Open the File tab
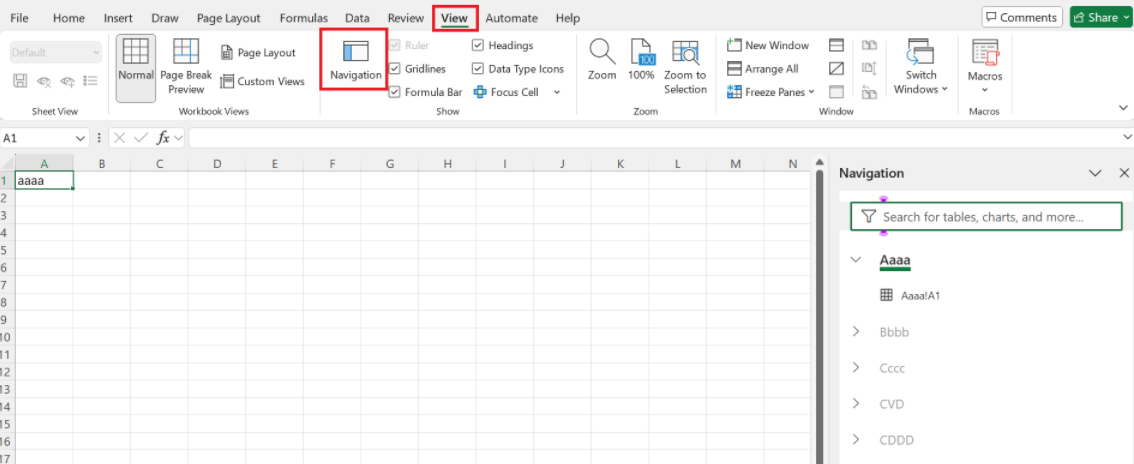Viewport: 1134px width, 464px height. [x=20, y=18]
